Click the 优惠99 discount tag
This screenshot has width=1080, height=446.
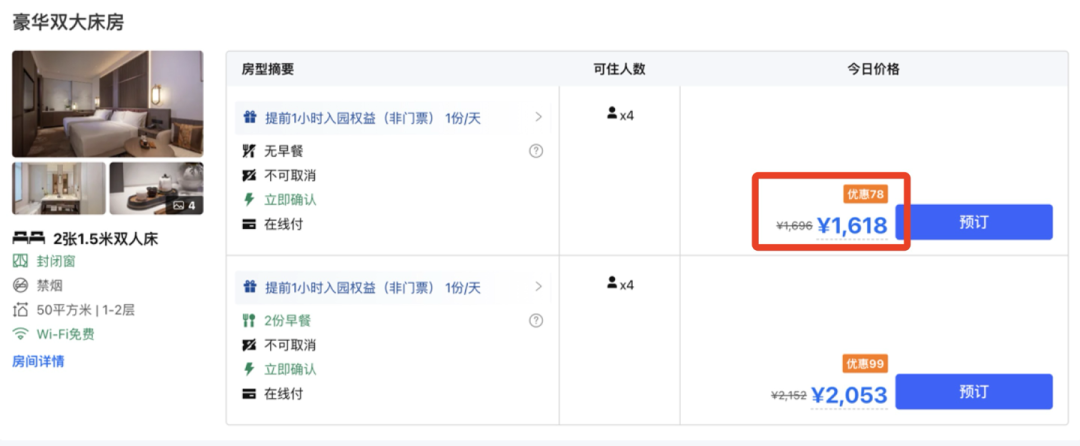click(x=865, y=364)
